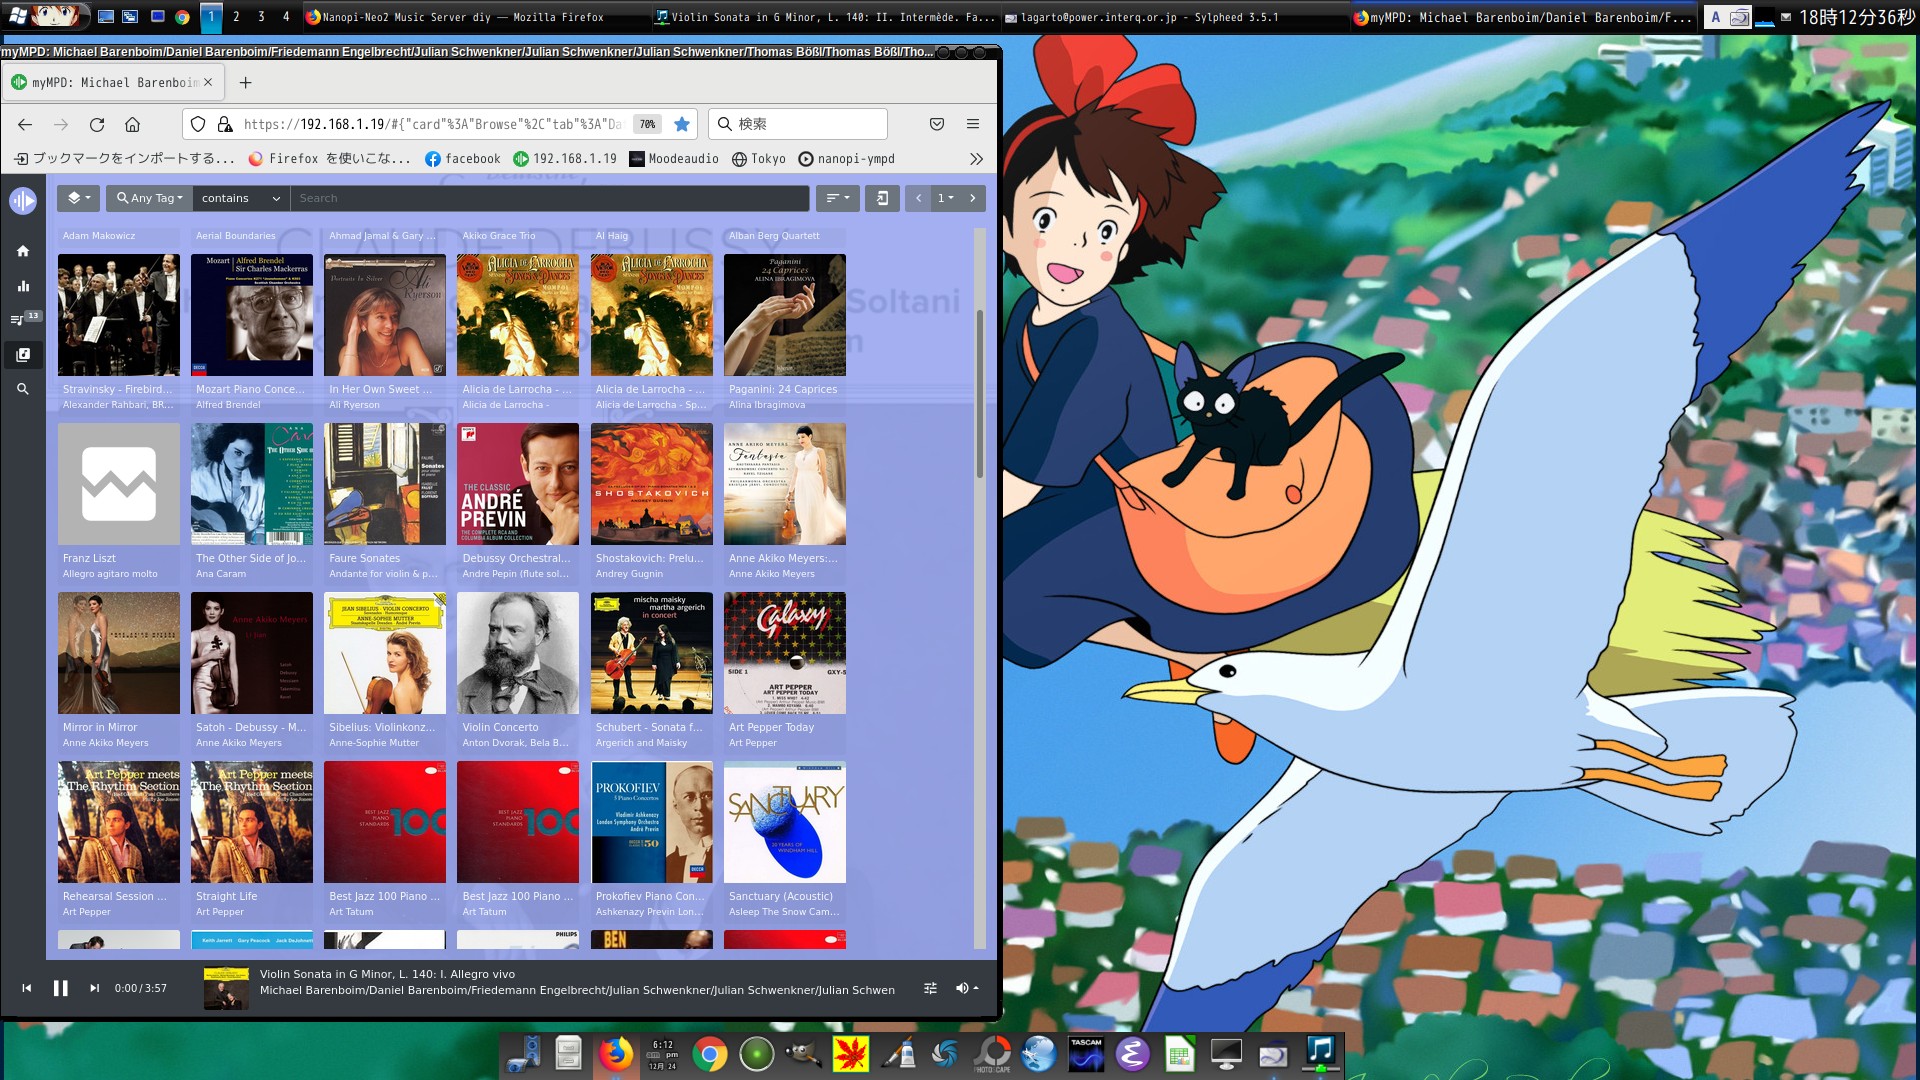Open sidebar Search magnifier icon
The width and height of the screenshot is (1920, 1080).
click(23, 389)
